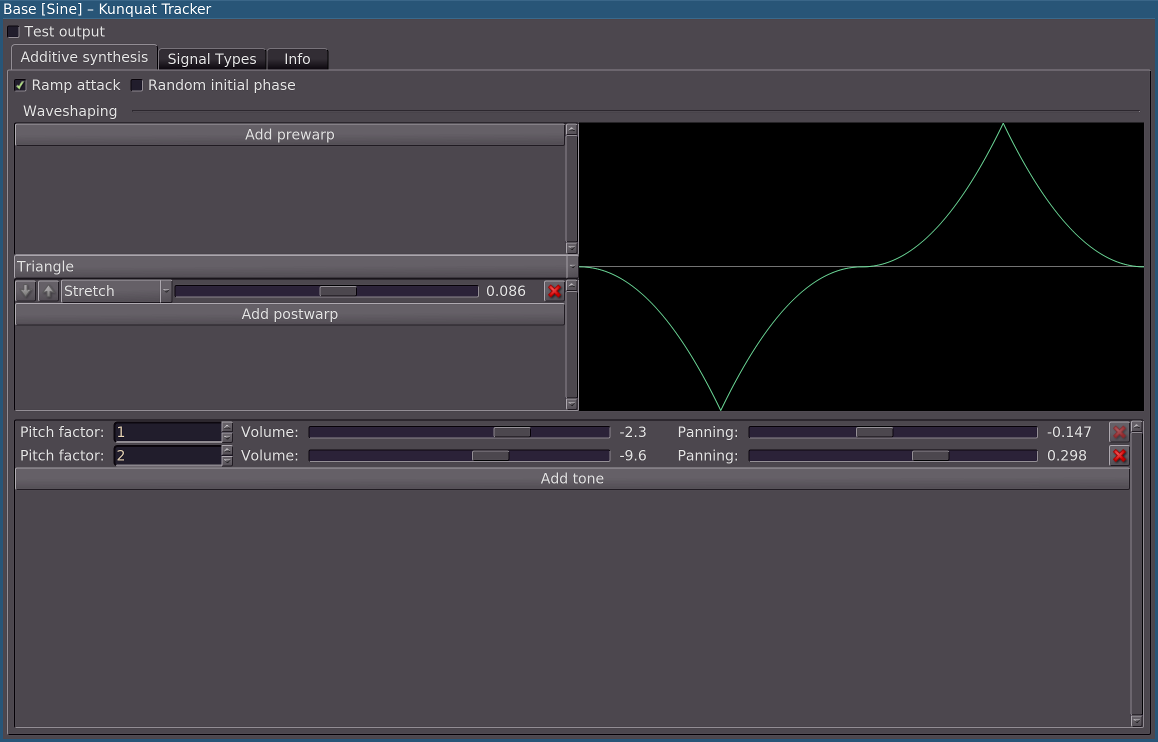Click the tone list scrollbar down arrow

click(x=1137, y=721)
